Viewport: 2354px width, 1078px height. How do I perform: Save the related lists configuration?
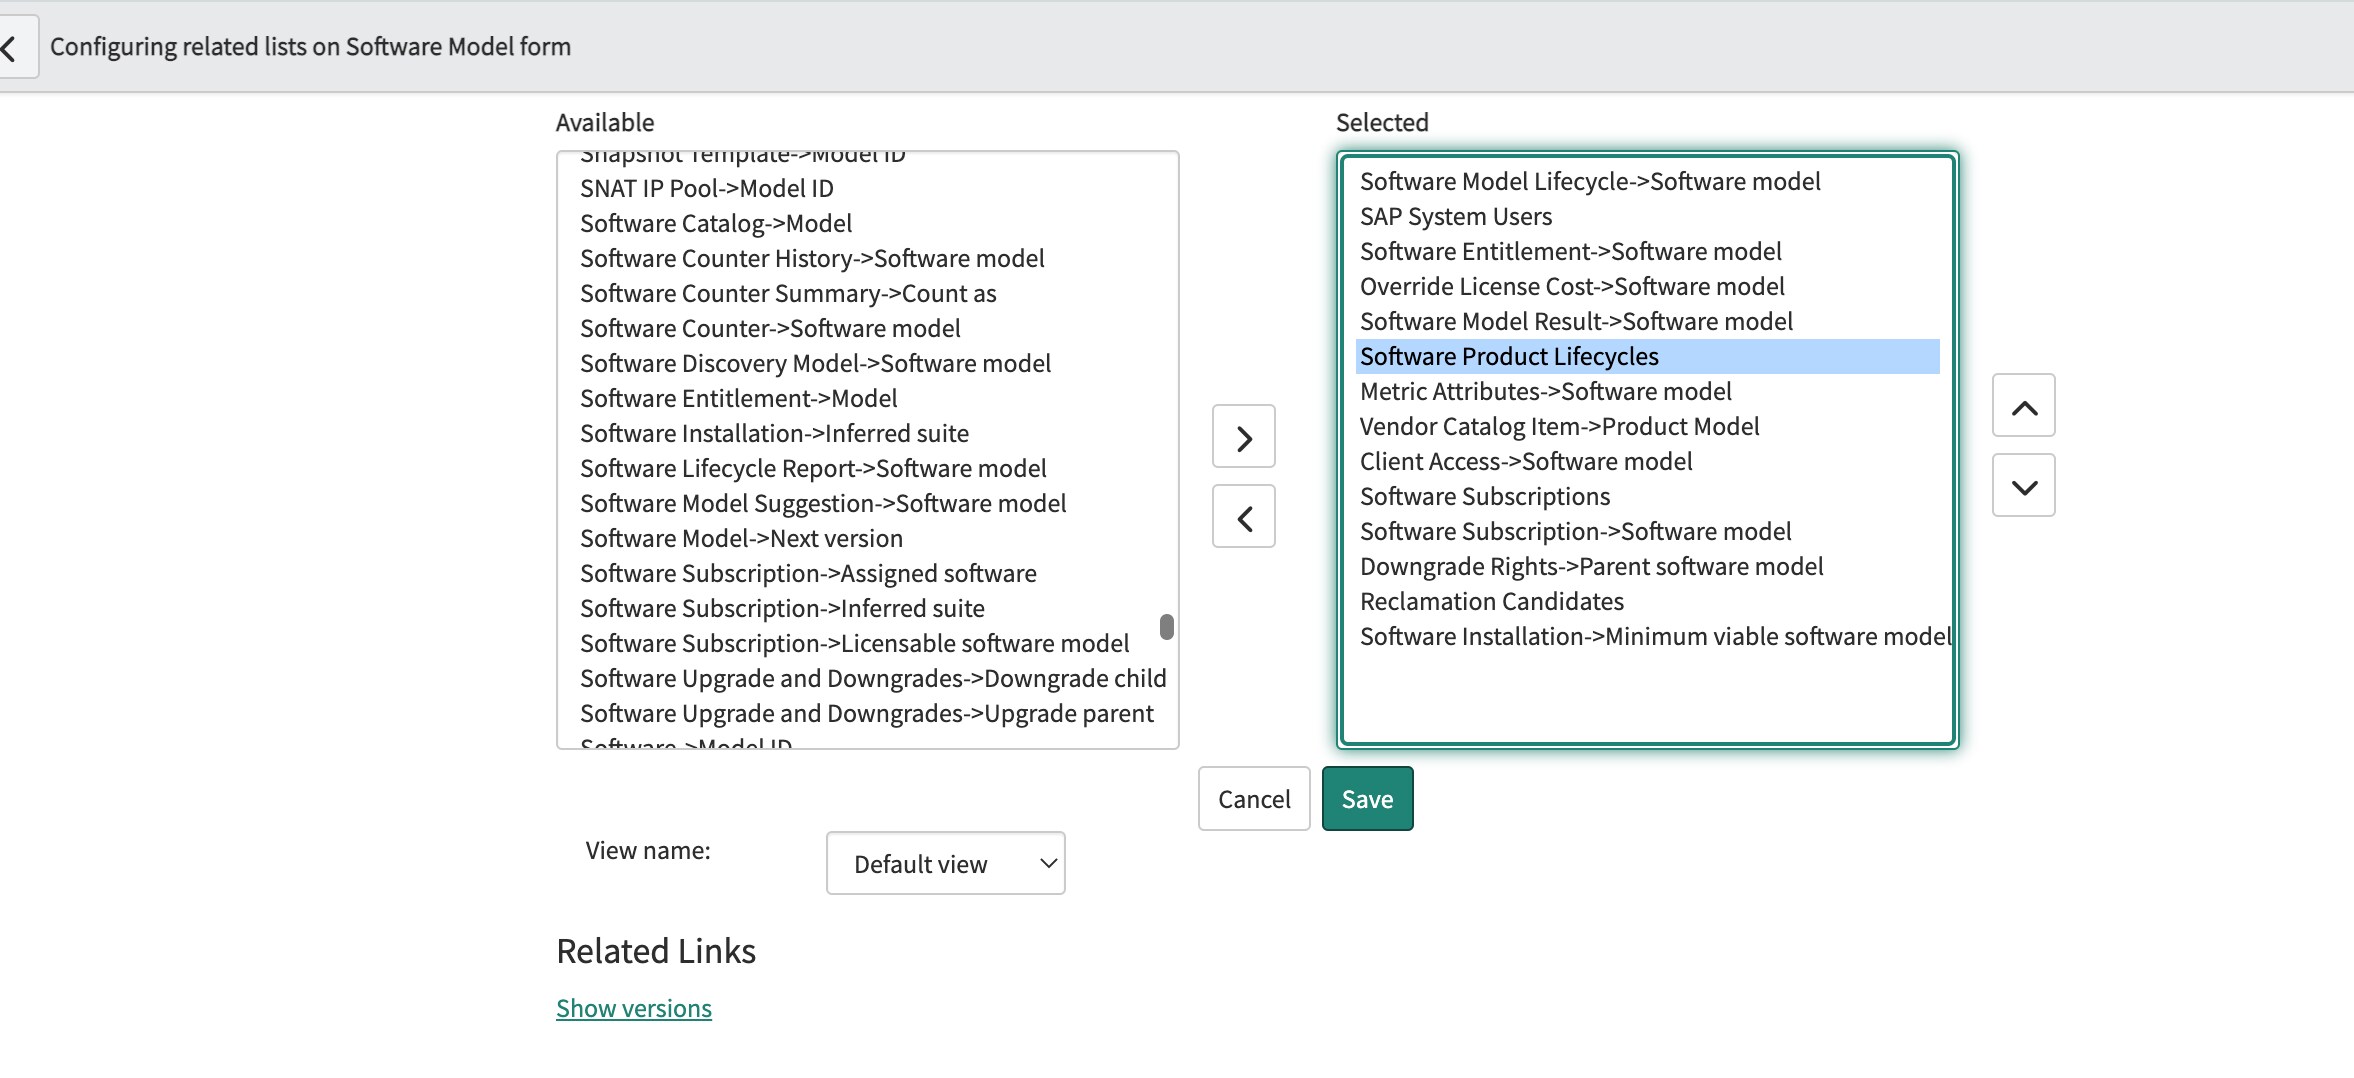(1366, 798)
